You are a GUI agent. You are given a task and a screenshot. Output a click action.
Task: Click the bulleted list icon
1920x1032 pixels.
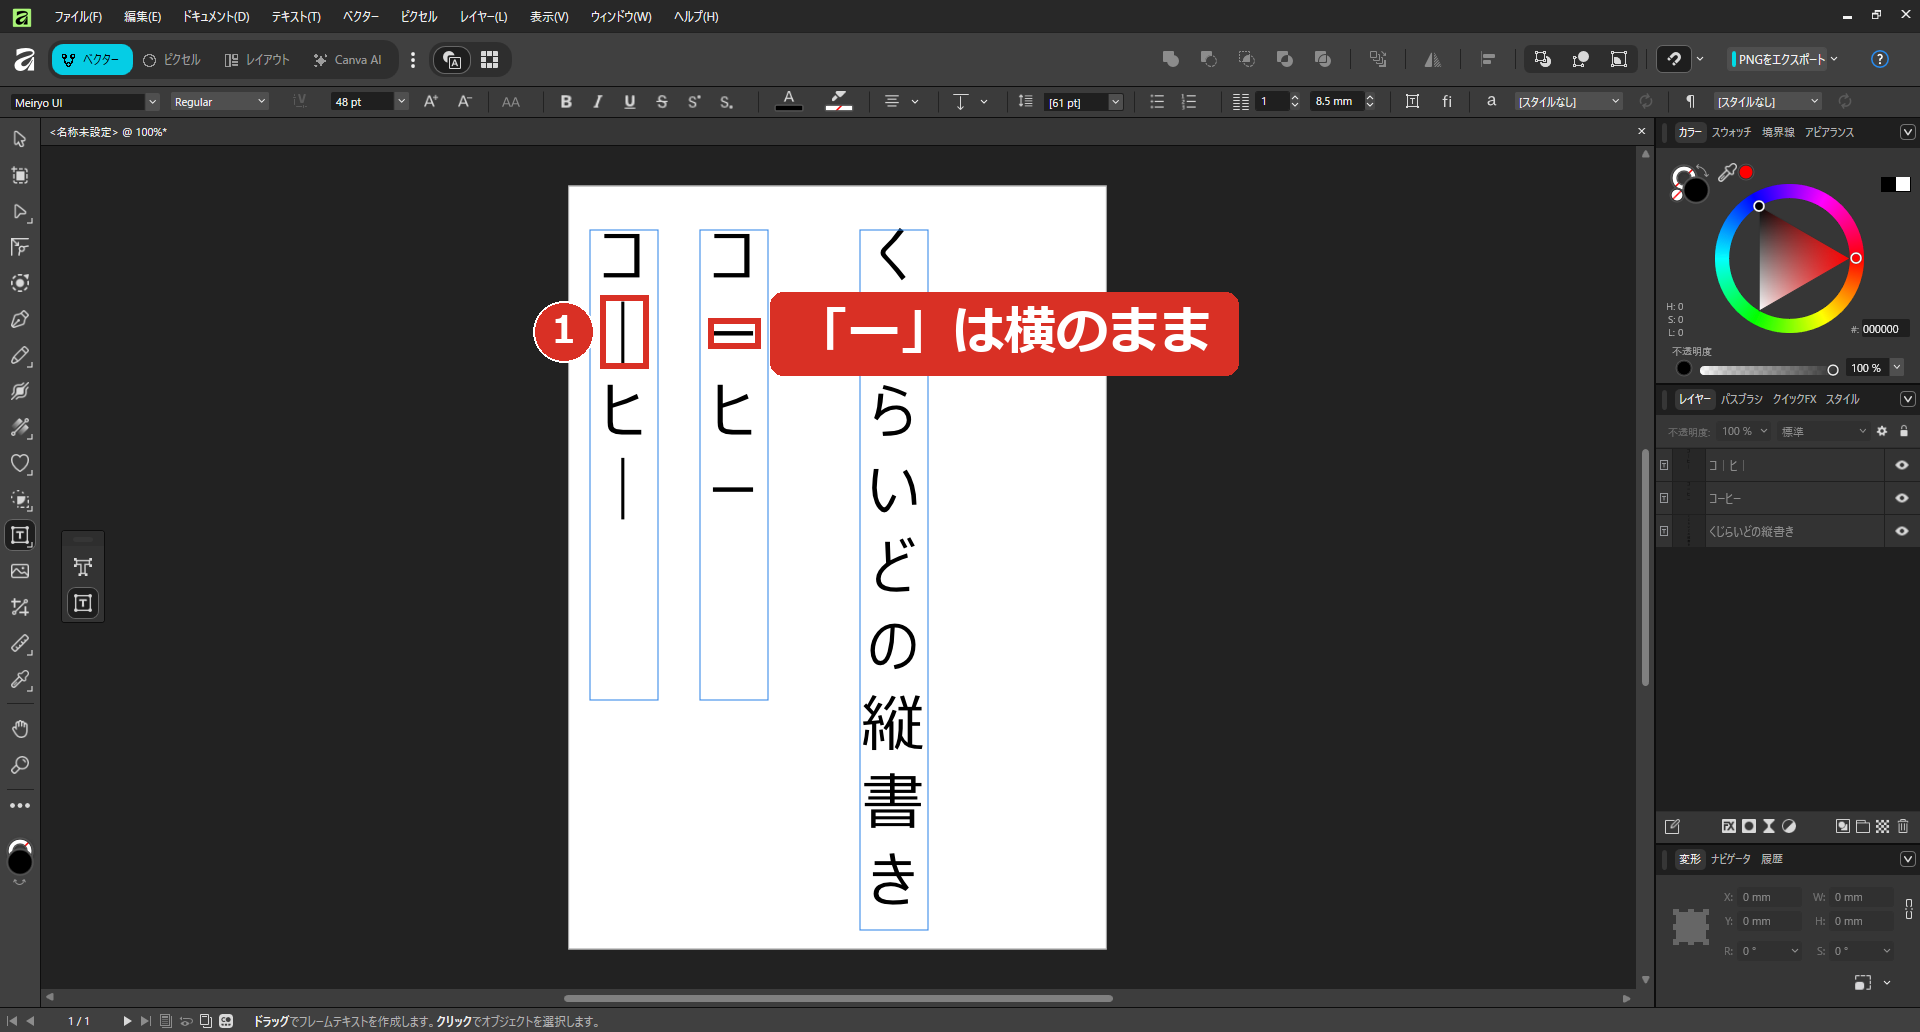1157,101
